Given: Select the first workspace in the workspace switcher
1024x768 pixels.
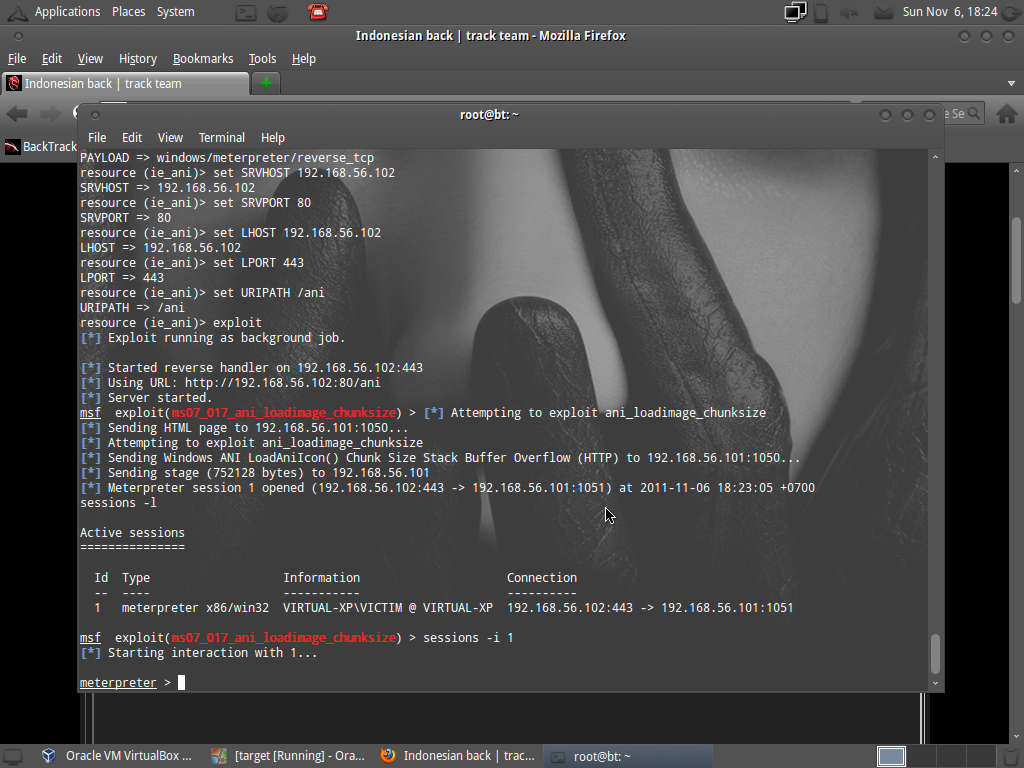Looking at the screenshot, I should point(891,756).
